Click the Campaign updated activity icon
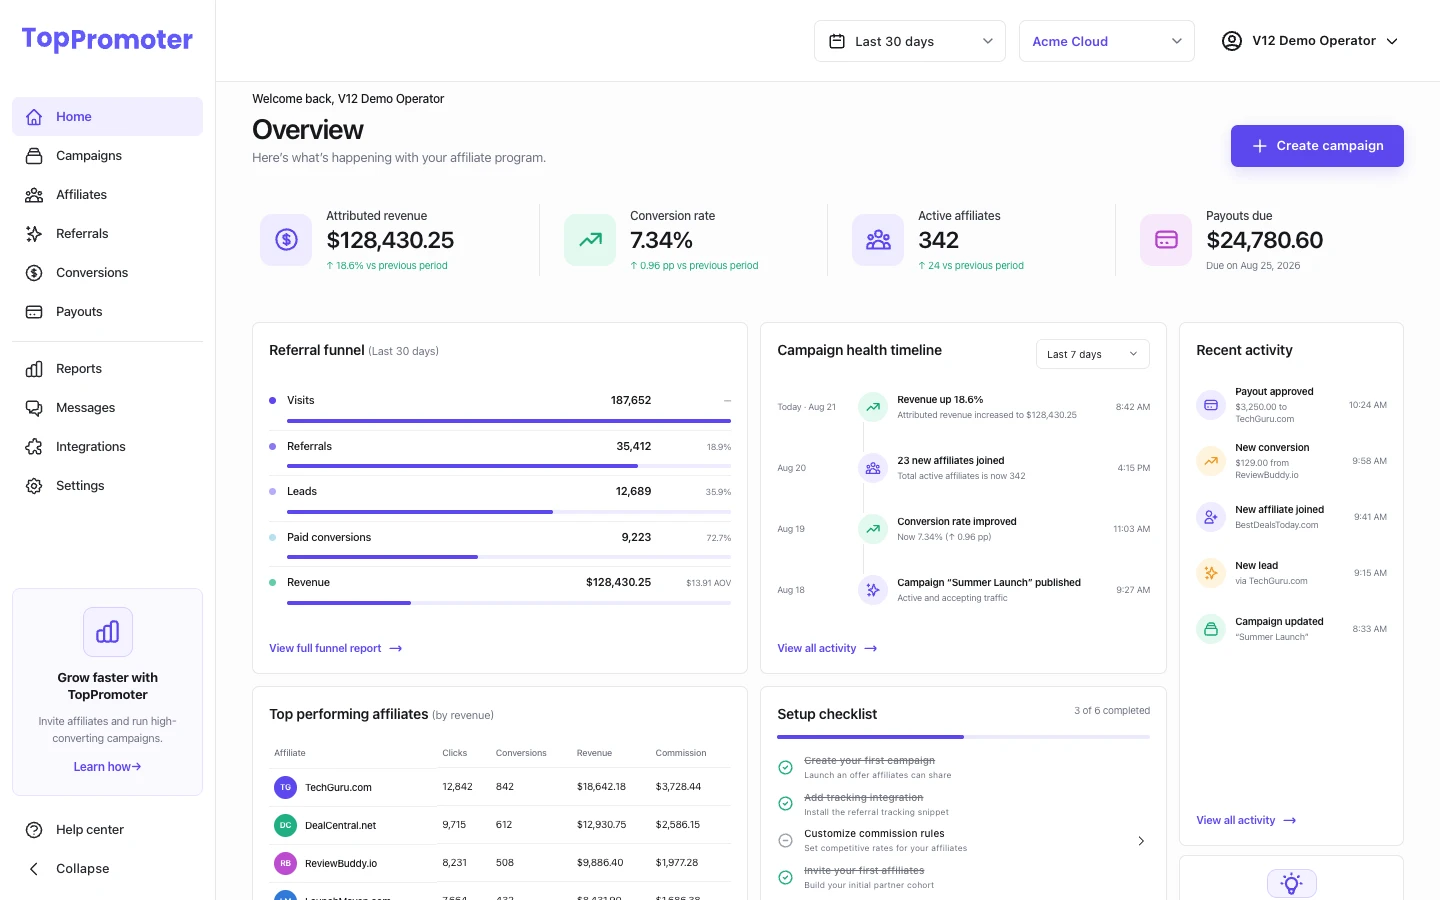 1211,629
